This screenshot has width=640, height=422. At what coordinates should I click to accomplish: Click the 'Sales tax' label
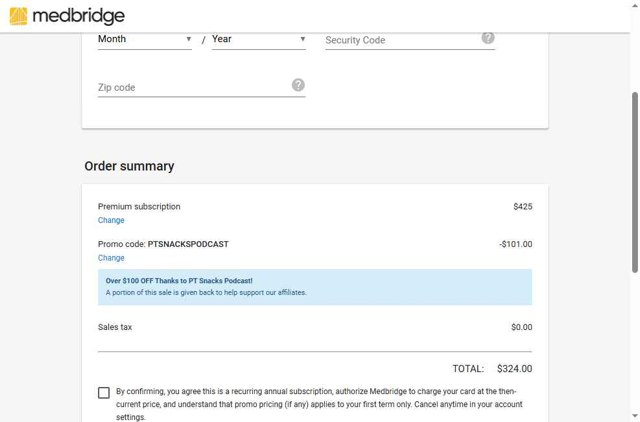point(115,327)
